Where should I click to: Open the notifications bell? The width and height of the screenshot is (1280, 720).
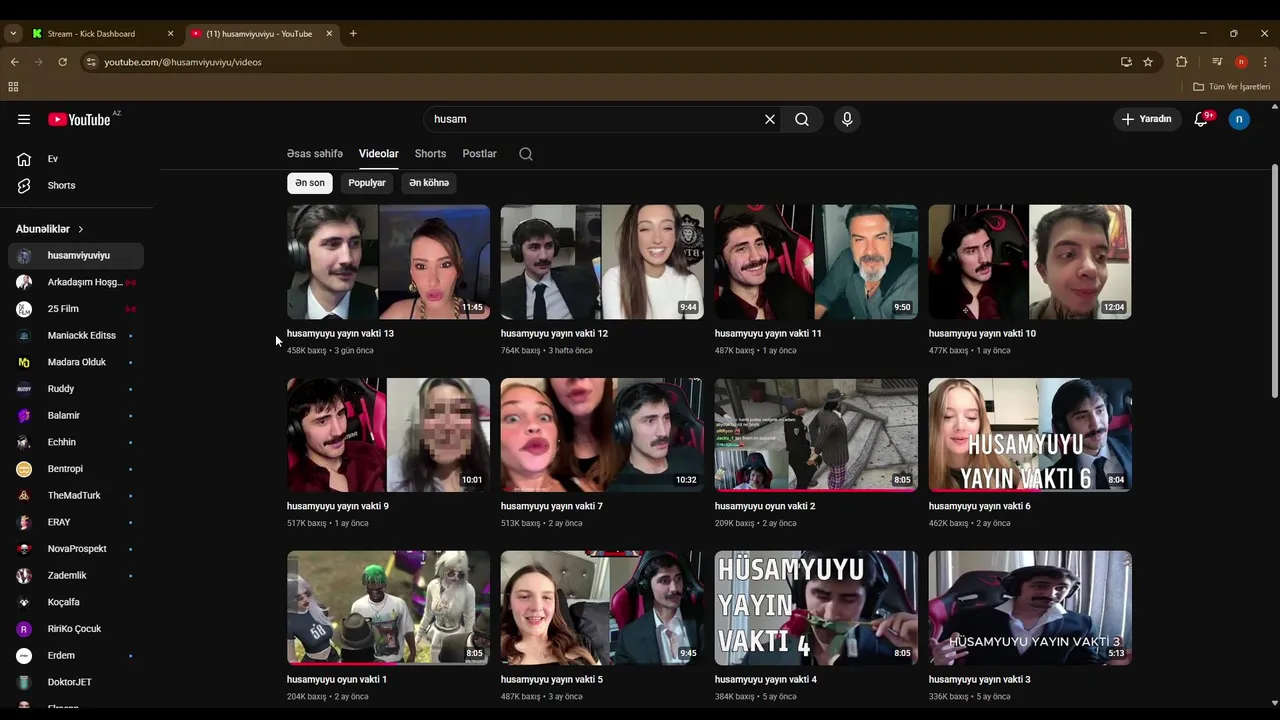1201,119
